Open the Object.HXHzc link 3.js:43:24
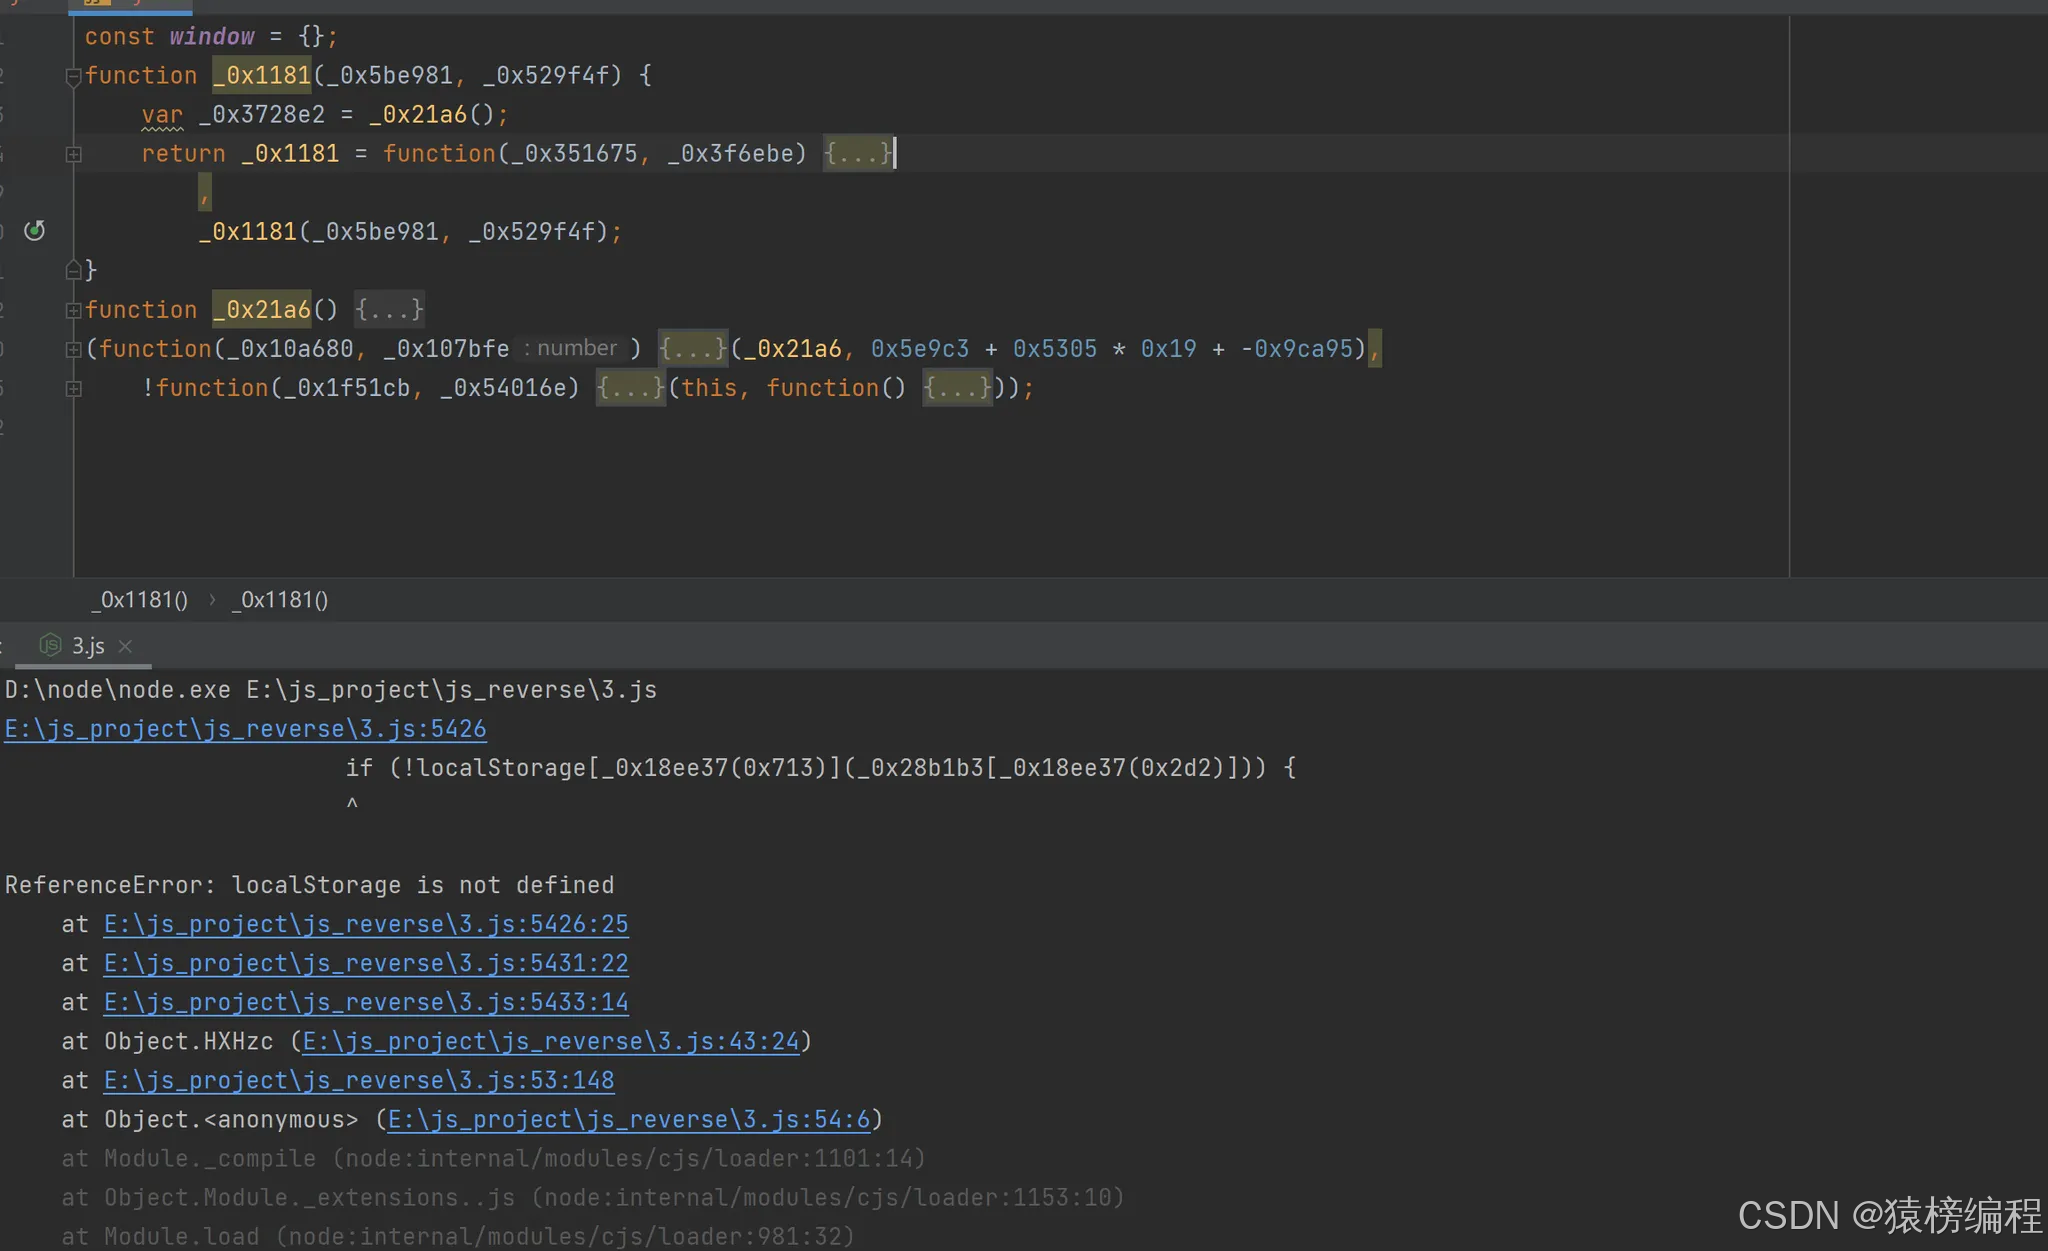The image size is (2048, 1251). (550, 1041)
